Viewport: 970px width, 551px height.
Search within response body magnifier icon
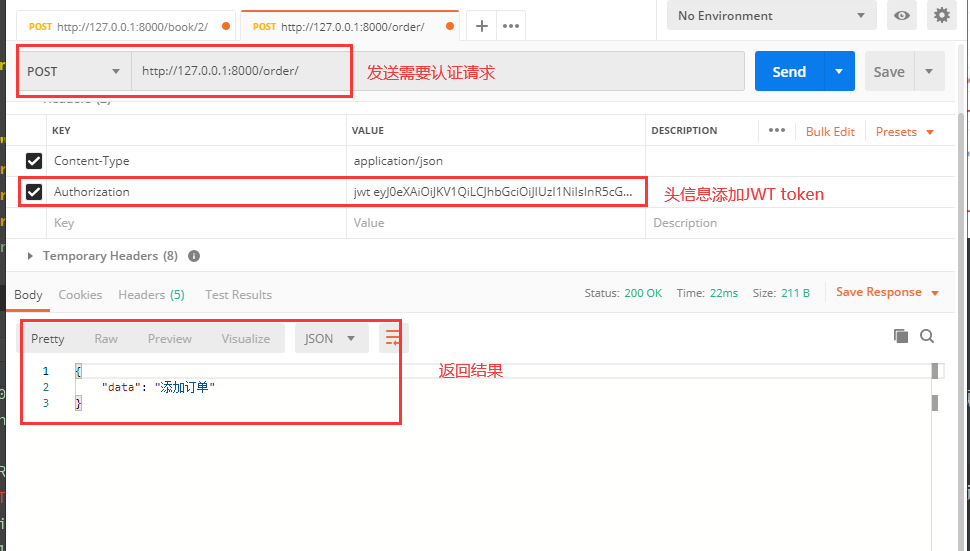pos(927,336)
